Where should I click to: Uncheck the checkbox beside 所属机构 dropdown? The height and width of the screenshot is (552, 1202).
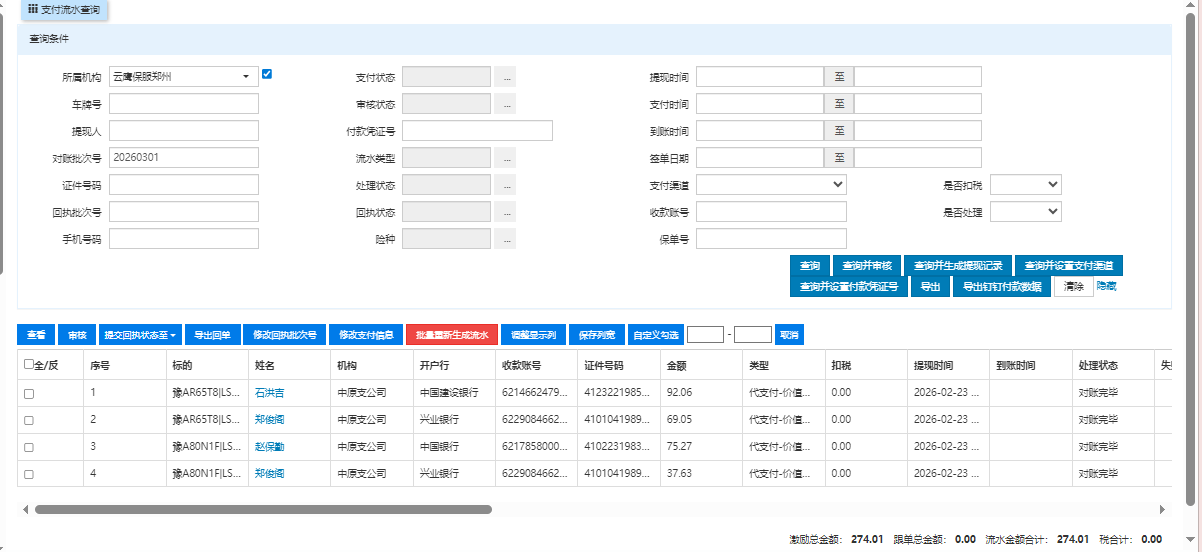coord(267,74)
